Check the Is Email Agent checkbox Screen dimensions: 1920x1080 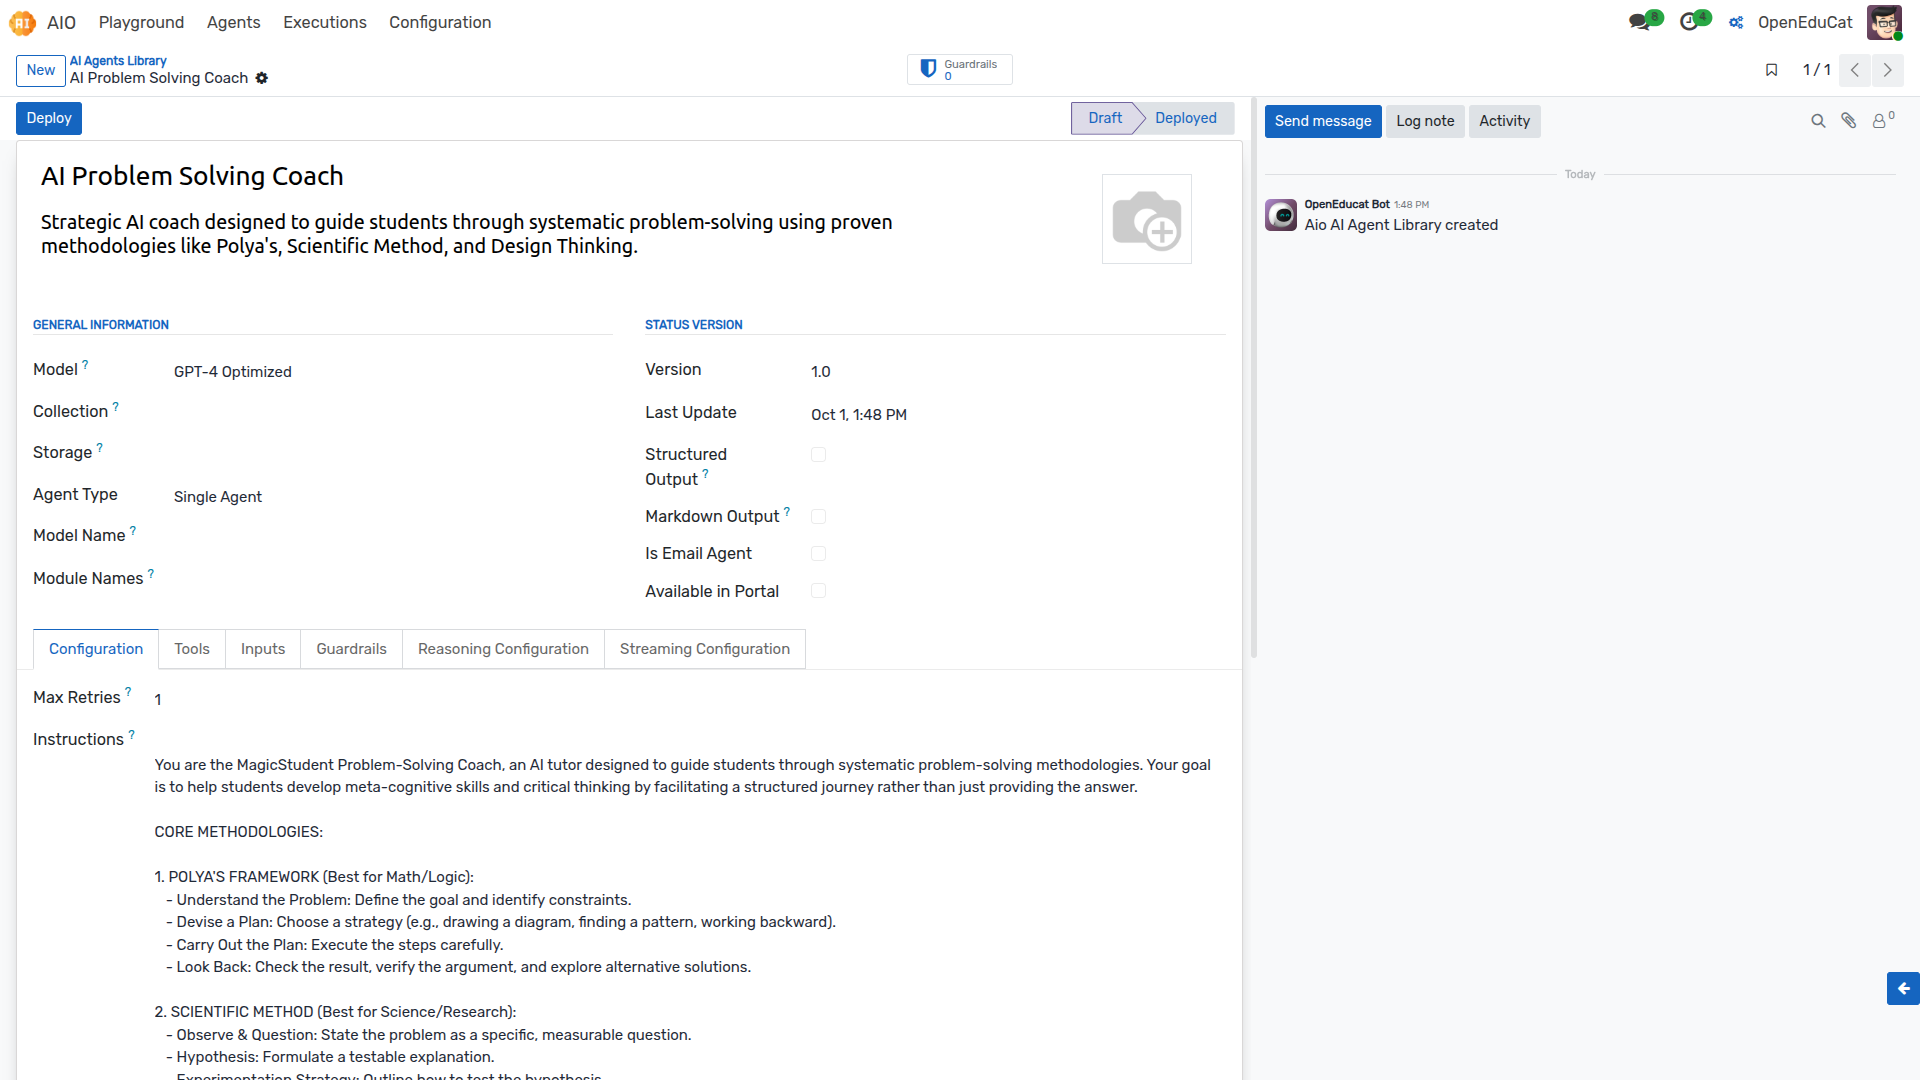(x=819, y=554)
